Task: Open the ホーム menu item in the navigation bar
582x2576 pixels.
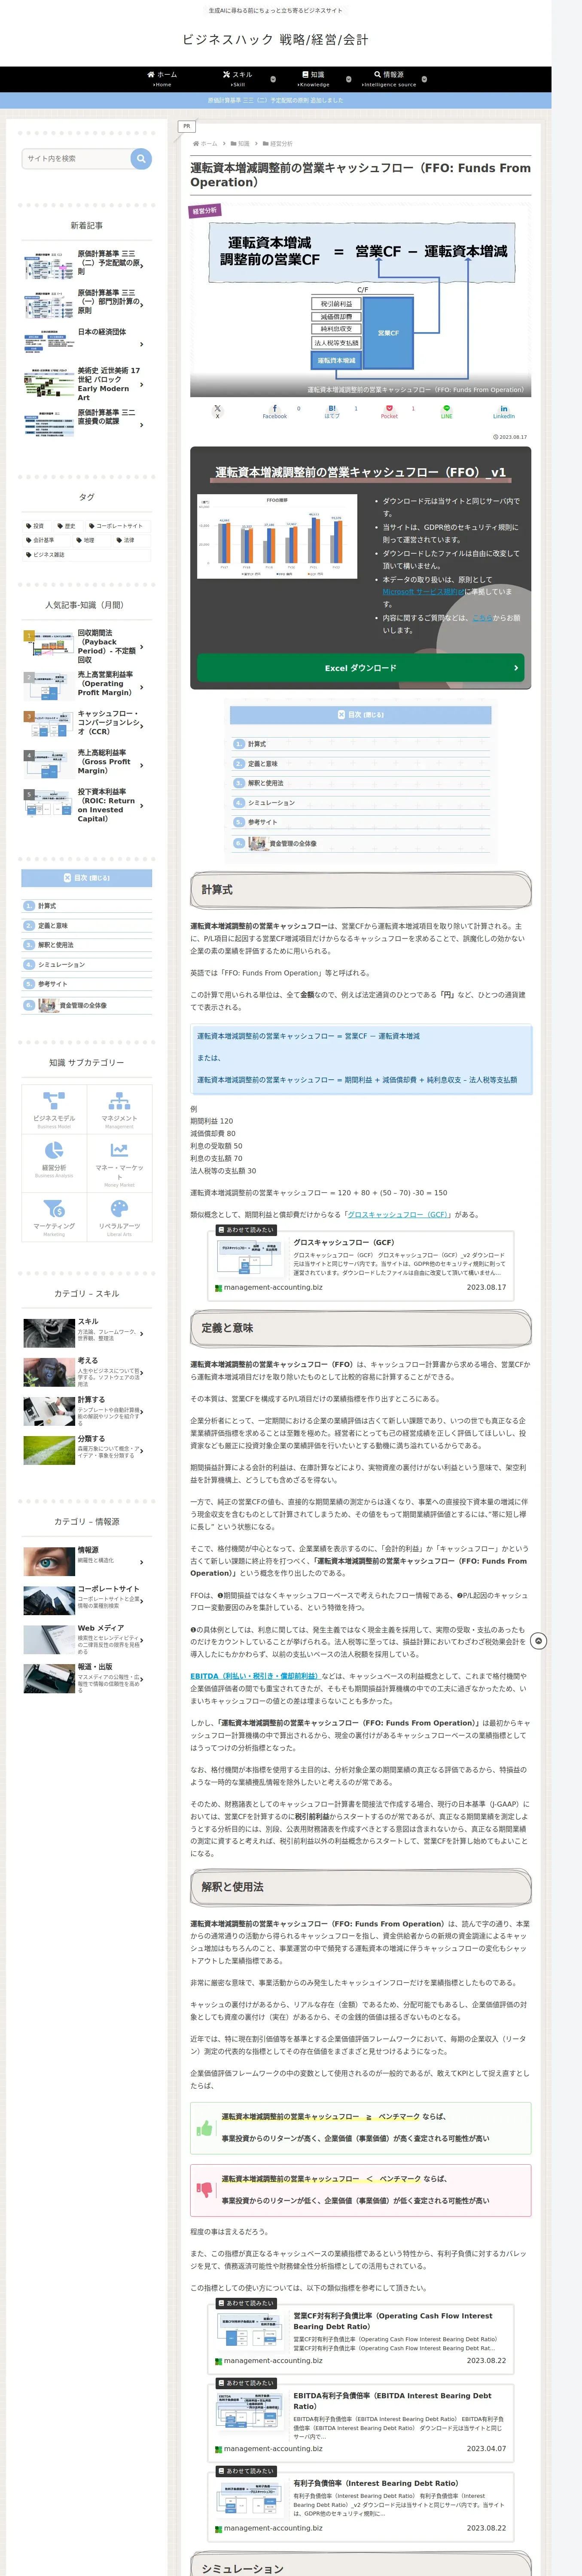Action: point(162,79)
